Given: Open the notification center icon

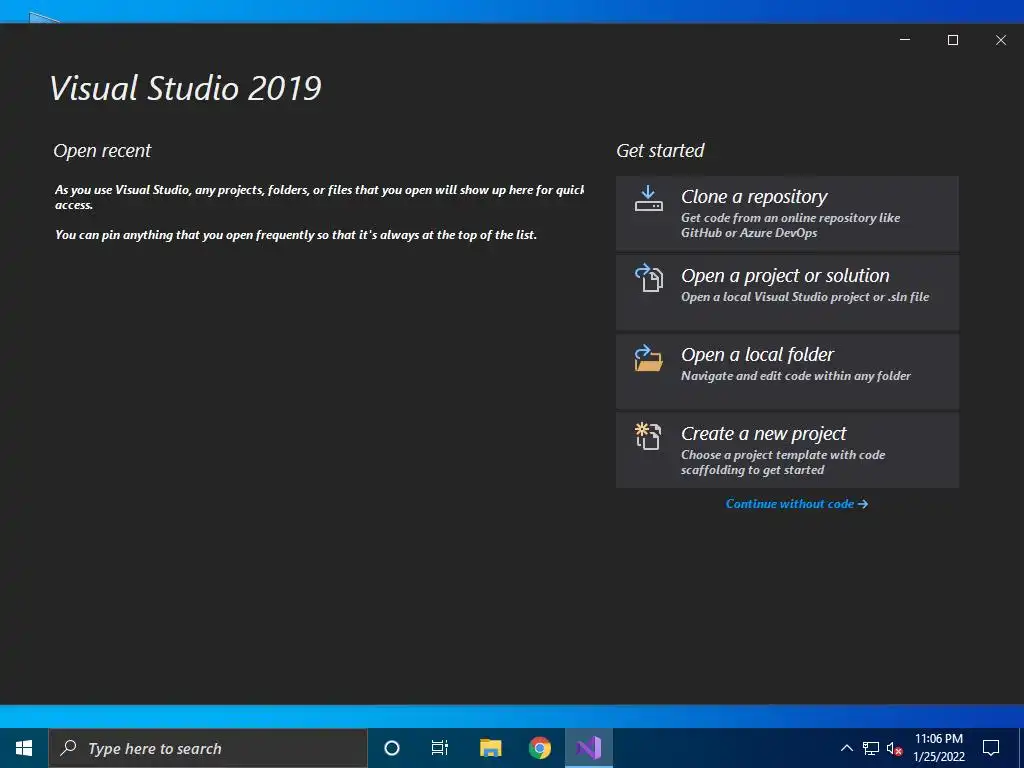Looking at the screenshot, I should click(x=991, y=748).
